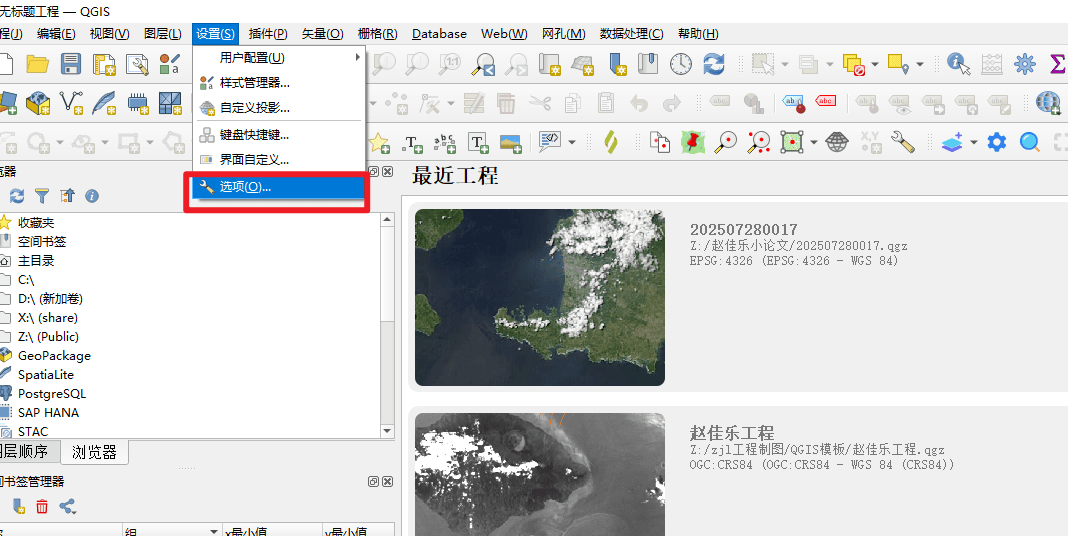Select Z:\ (Public) drive in browser
Screen dimensions: 1068x536
click(48, 336)
